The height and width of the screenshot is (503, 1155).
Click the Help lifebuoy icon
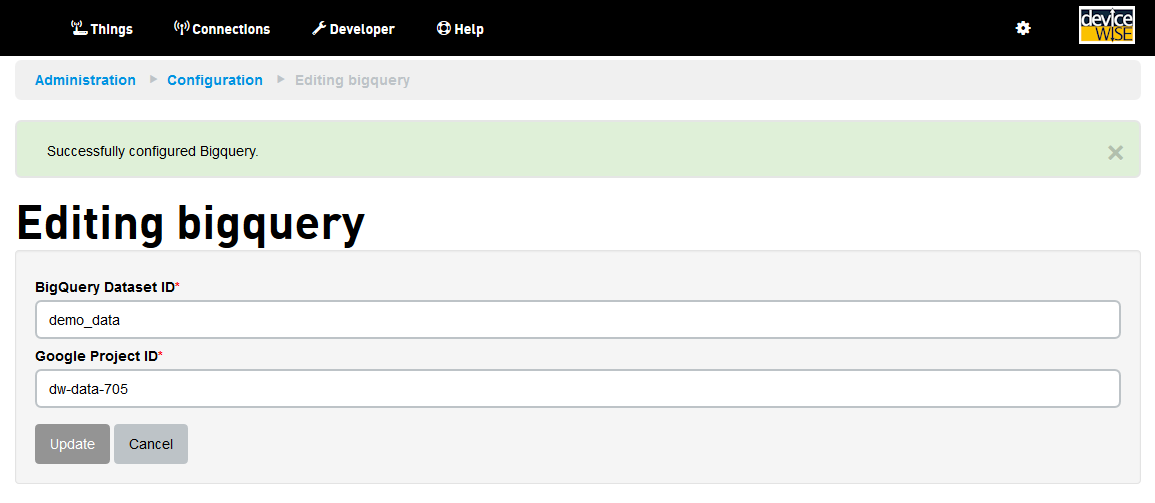tap(444, 28)
